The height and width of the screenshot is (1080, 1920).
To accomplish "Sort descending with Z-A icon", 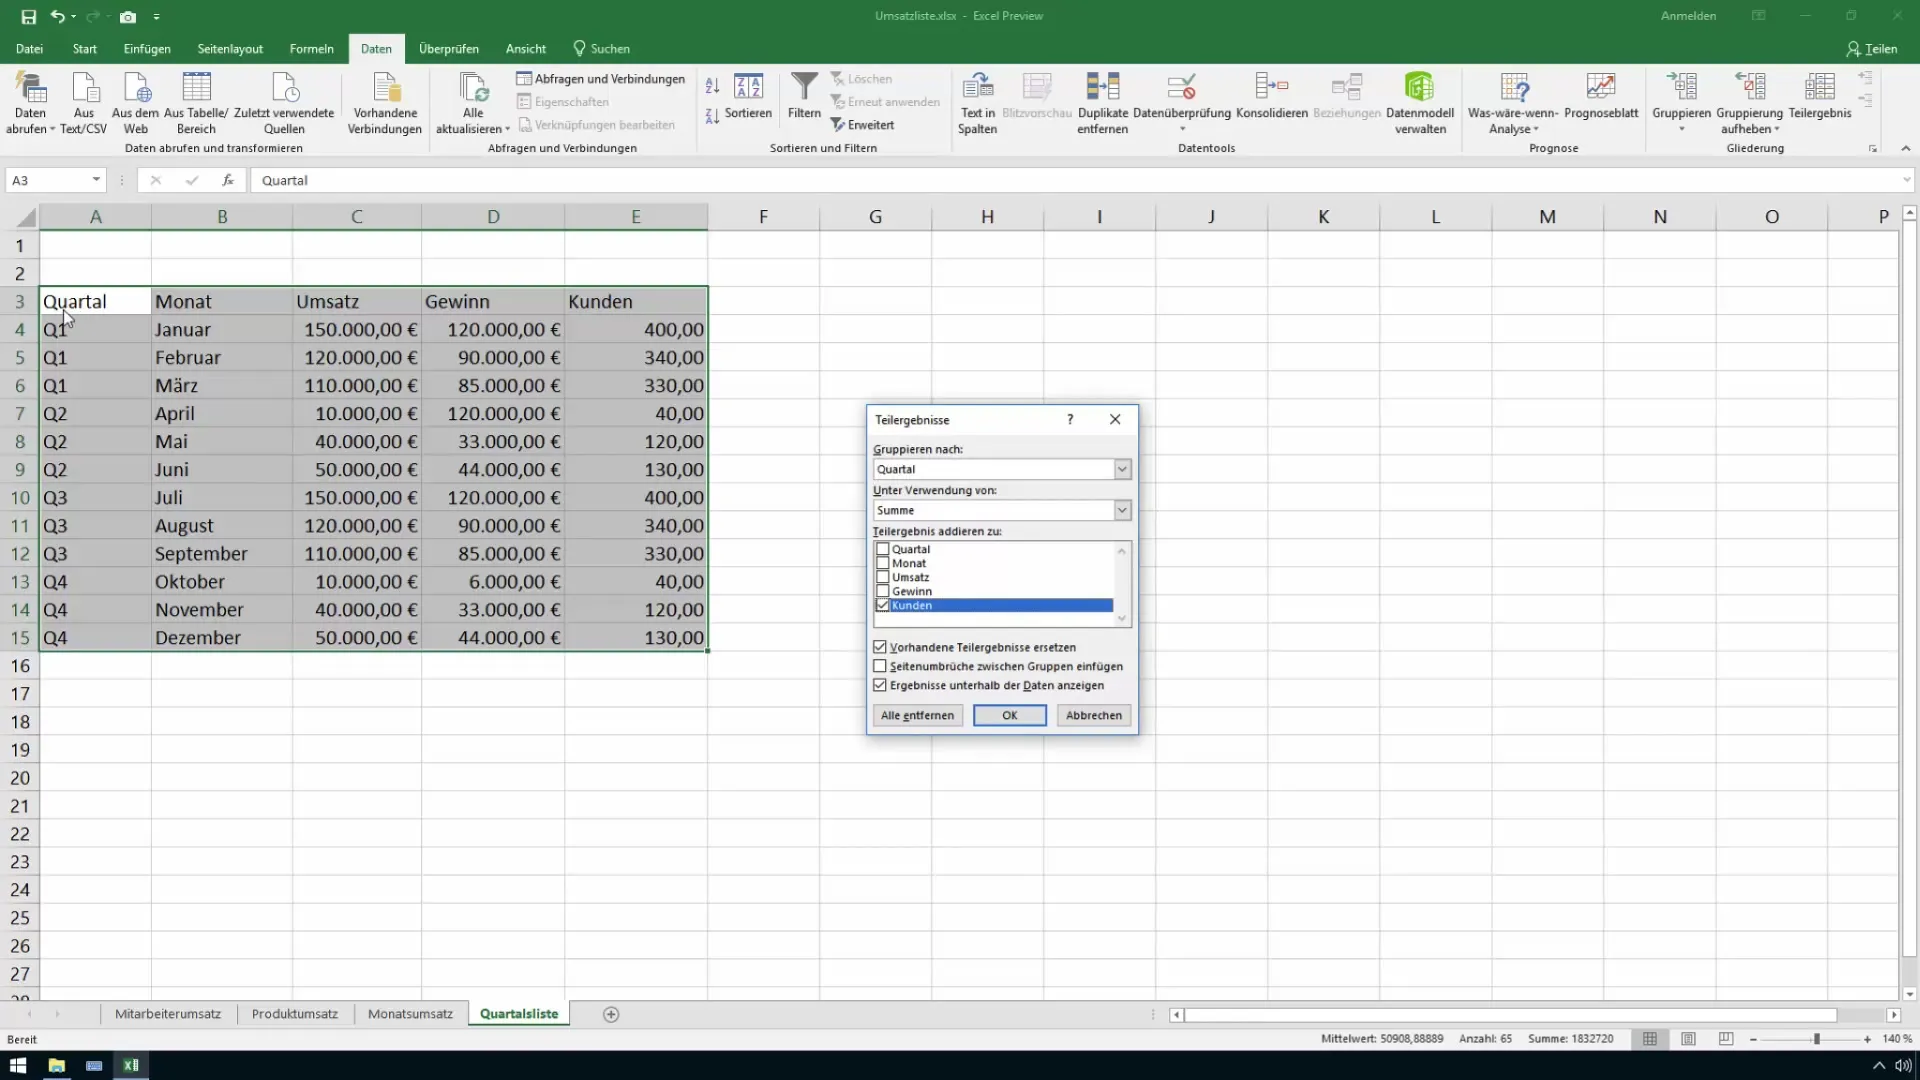I will pos(712,116).
